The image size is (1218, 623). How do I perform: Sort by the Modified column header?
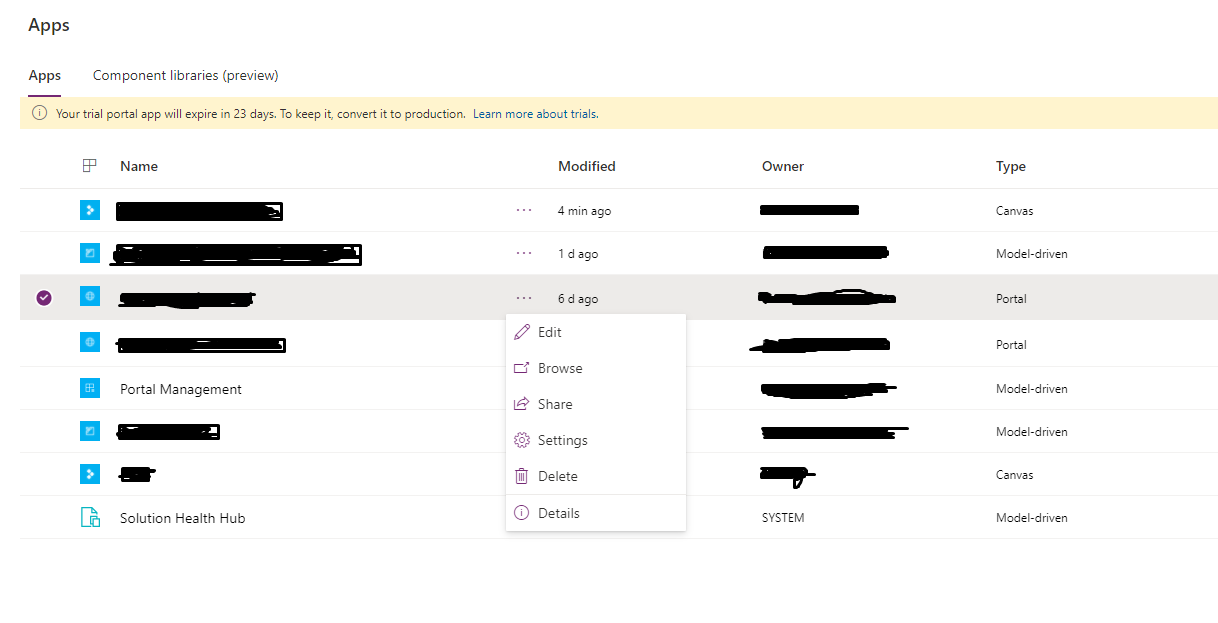point(586,166)
